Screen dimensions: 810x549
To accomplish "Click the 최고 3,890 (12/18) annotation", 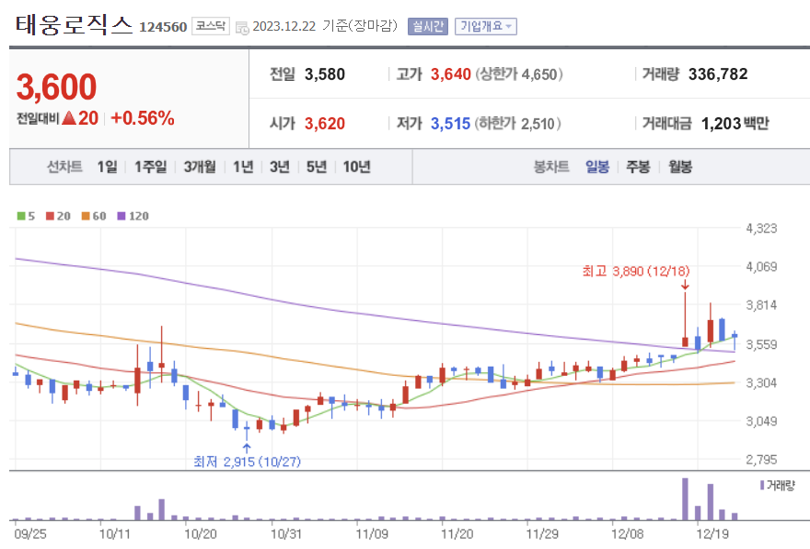I will click(x=636, y=271).
